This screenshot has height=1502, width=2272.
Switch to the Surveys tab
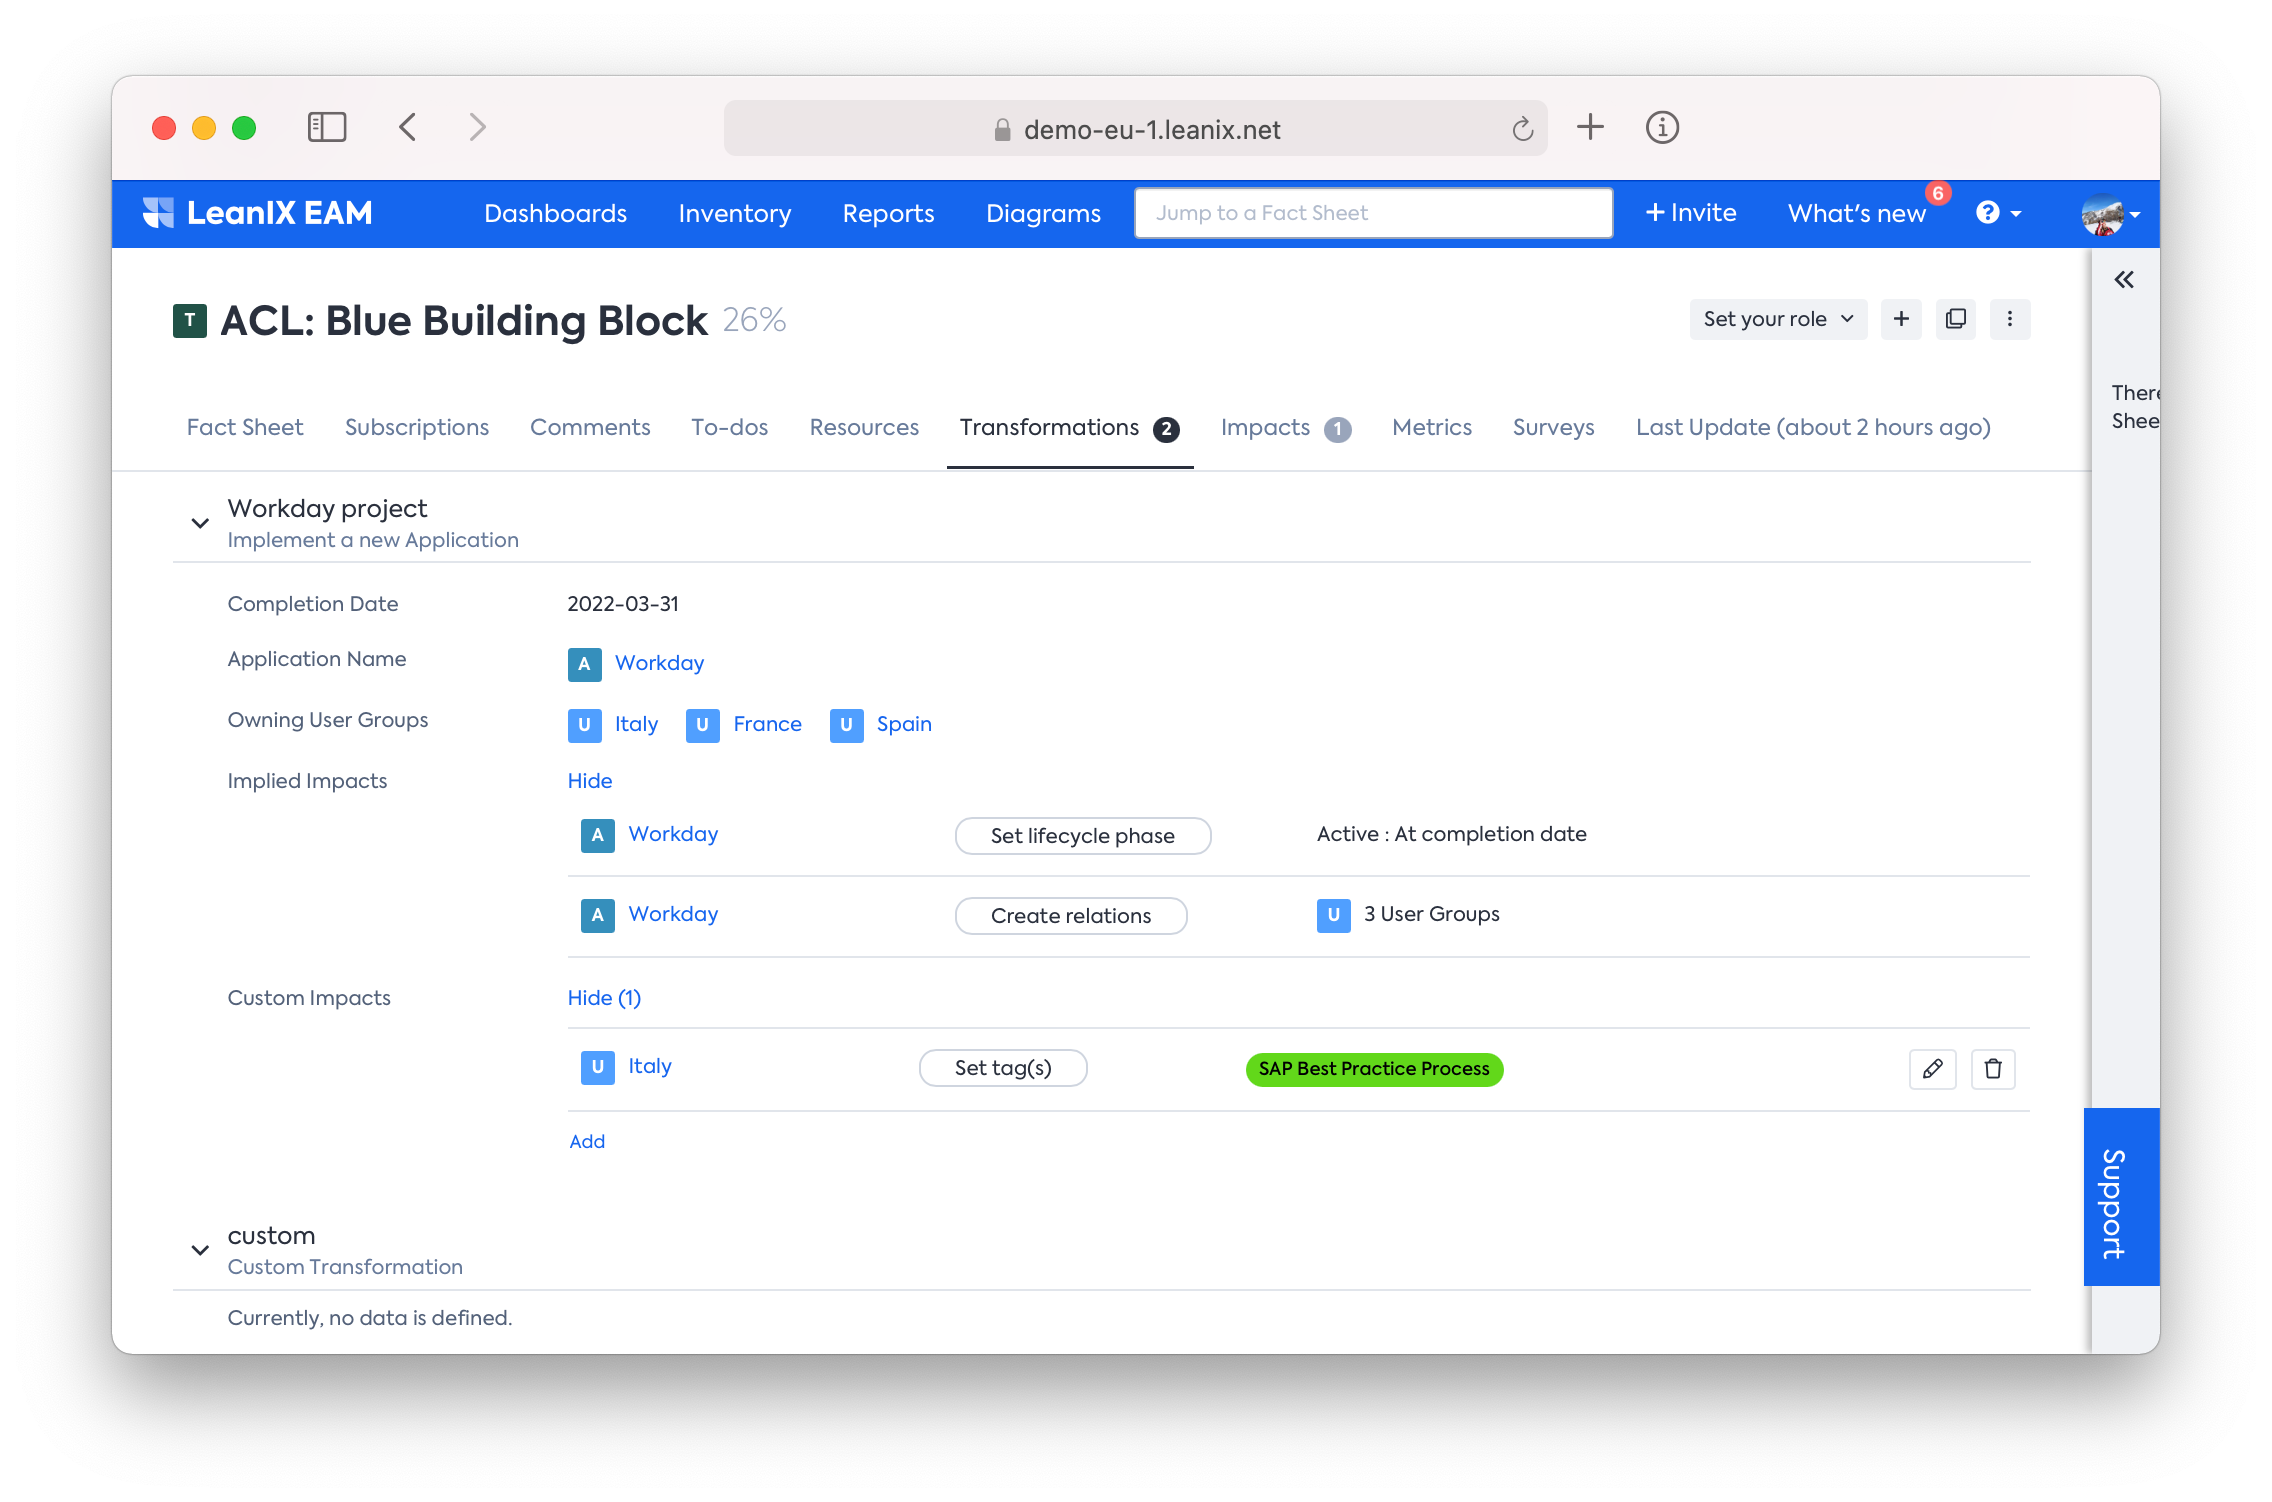click(1553, 427)
